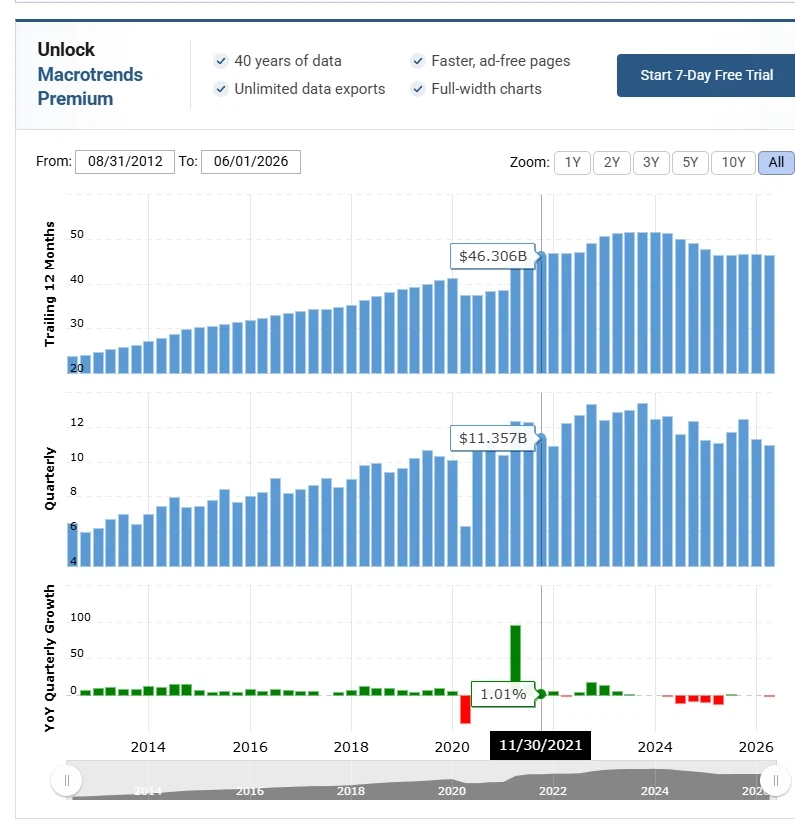The width and height of the screenshot is (795, 831).
Task: Click Start 7-Day Free Trial button
Action: coord(706,75)
